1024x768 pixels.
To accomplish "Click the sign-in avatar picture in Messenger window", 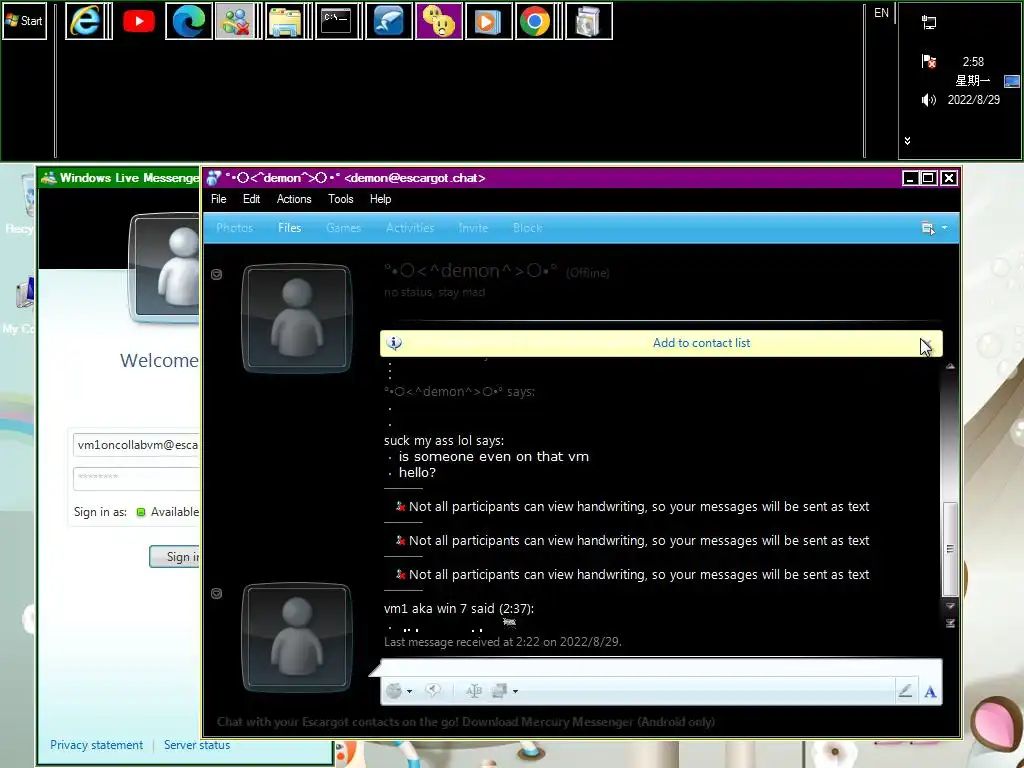I will [x=165, y=268].
